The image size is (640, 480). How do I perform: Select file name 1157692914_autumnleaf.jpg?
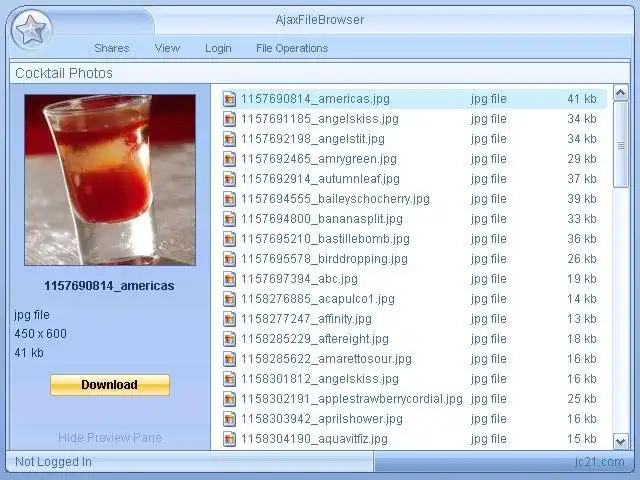(320, 179)
